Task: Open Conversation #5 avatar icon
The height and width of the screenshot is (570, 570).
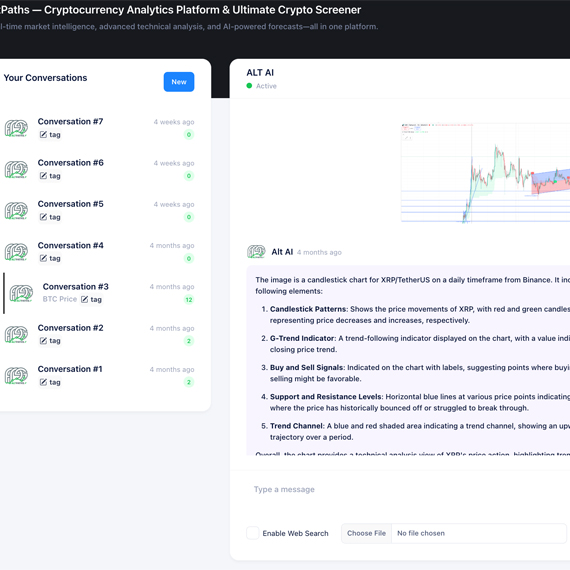Action: pyautogui.click(x=16, y=210)
